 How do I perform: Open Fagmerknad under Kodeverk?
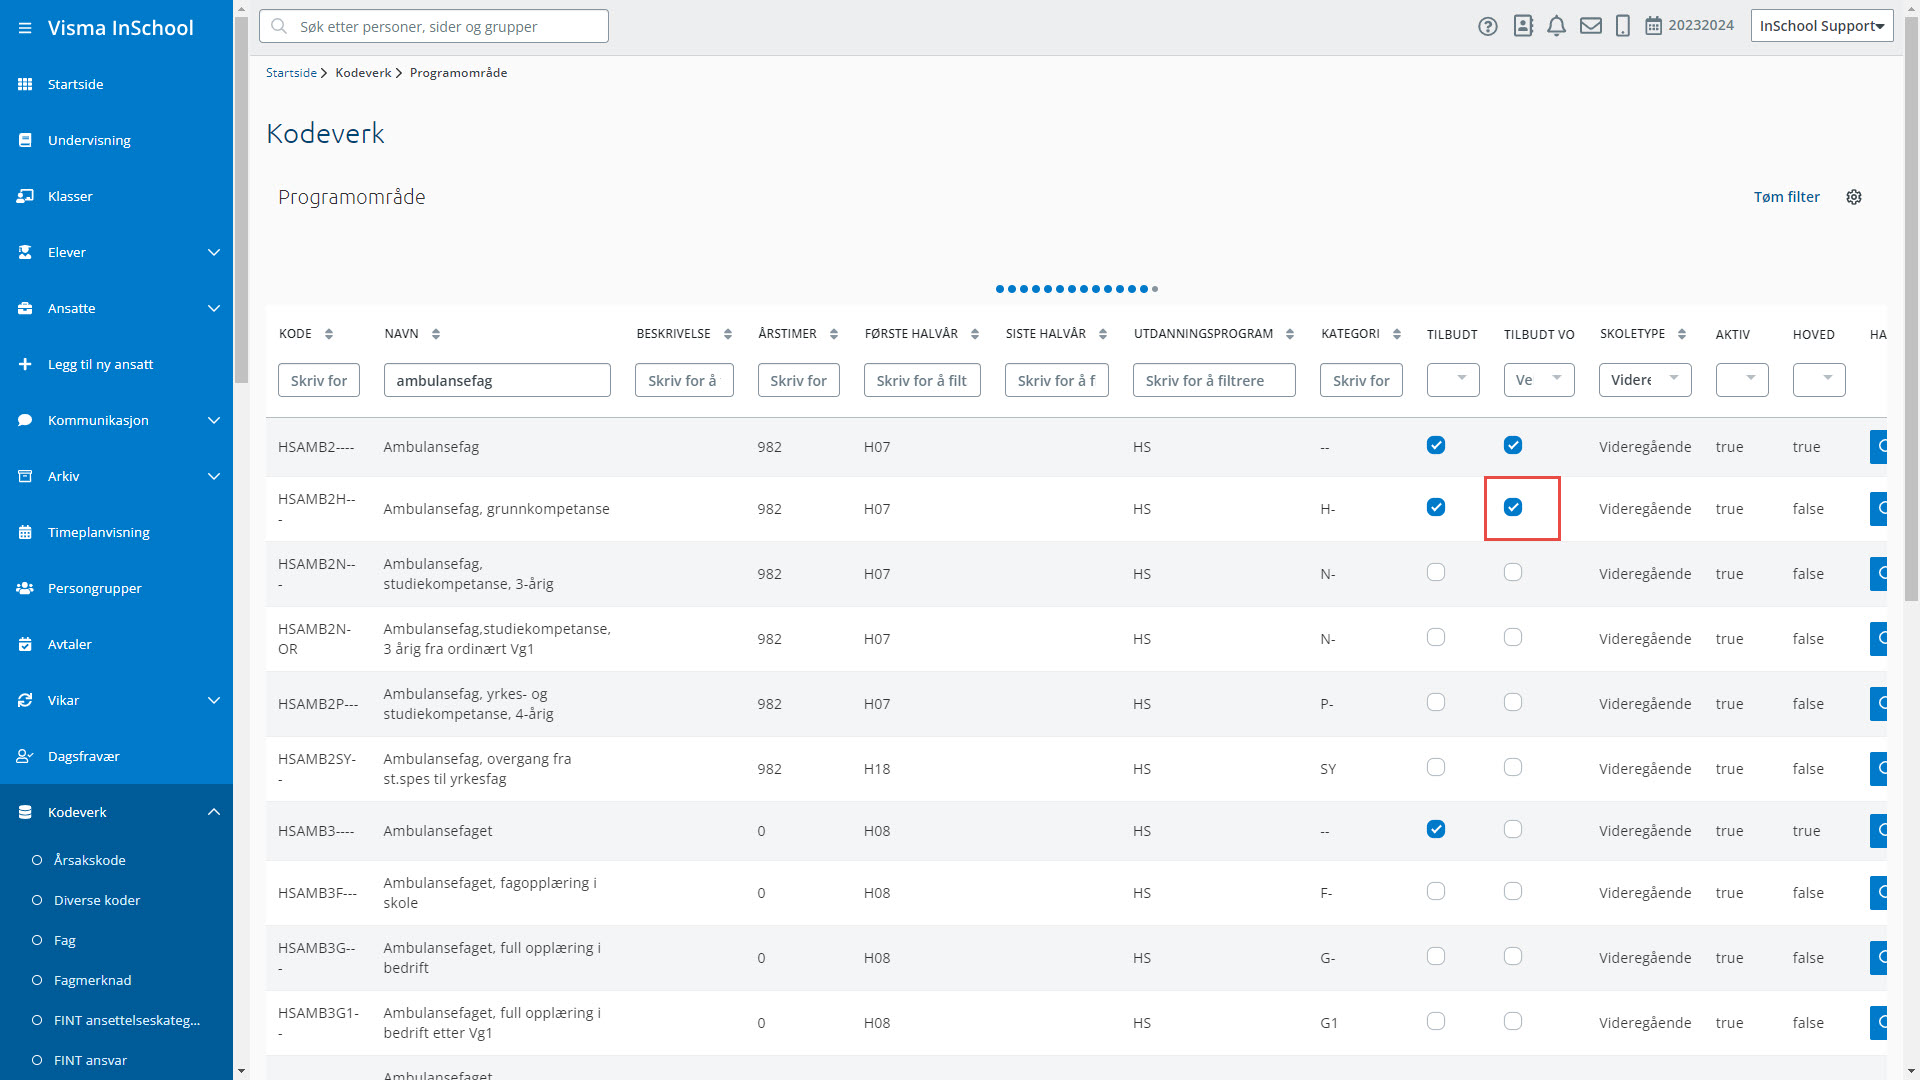click(x=93, y=980)
